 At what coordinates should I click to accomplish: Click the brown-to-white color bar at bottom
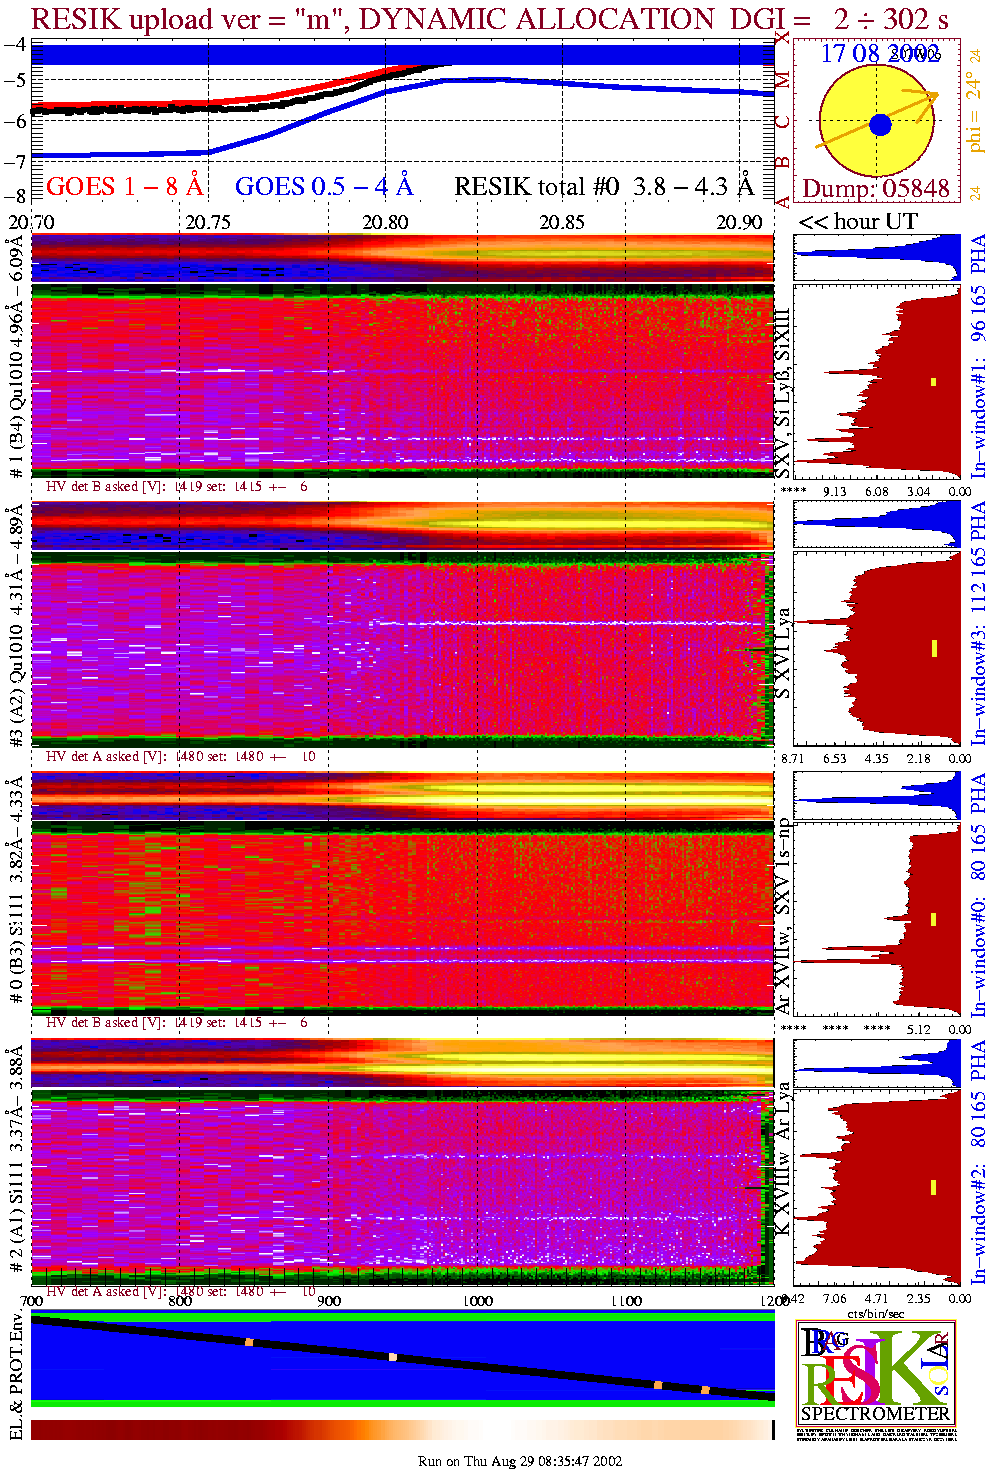click(400, 1430)
